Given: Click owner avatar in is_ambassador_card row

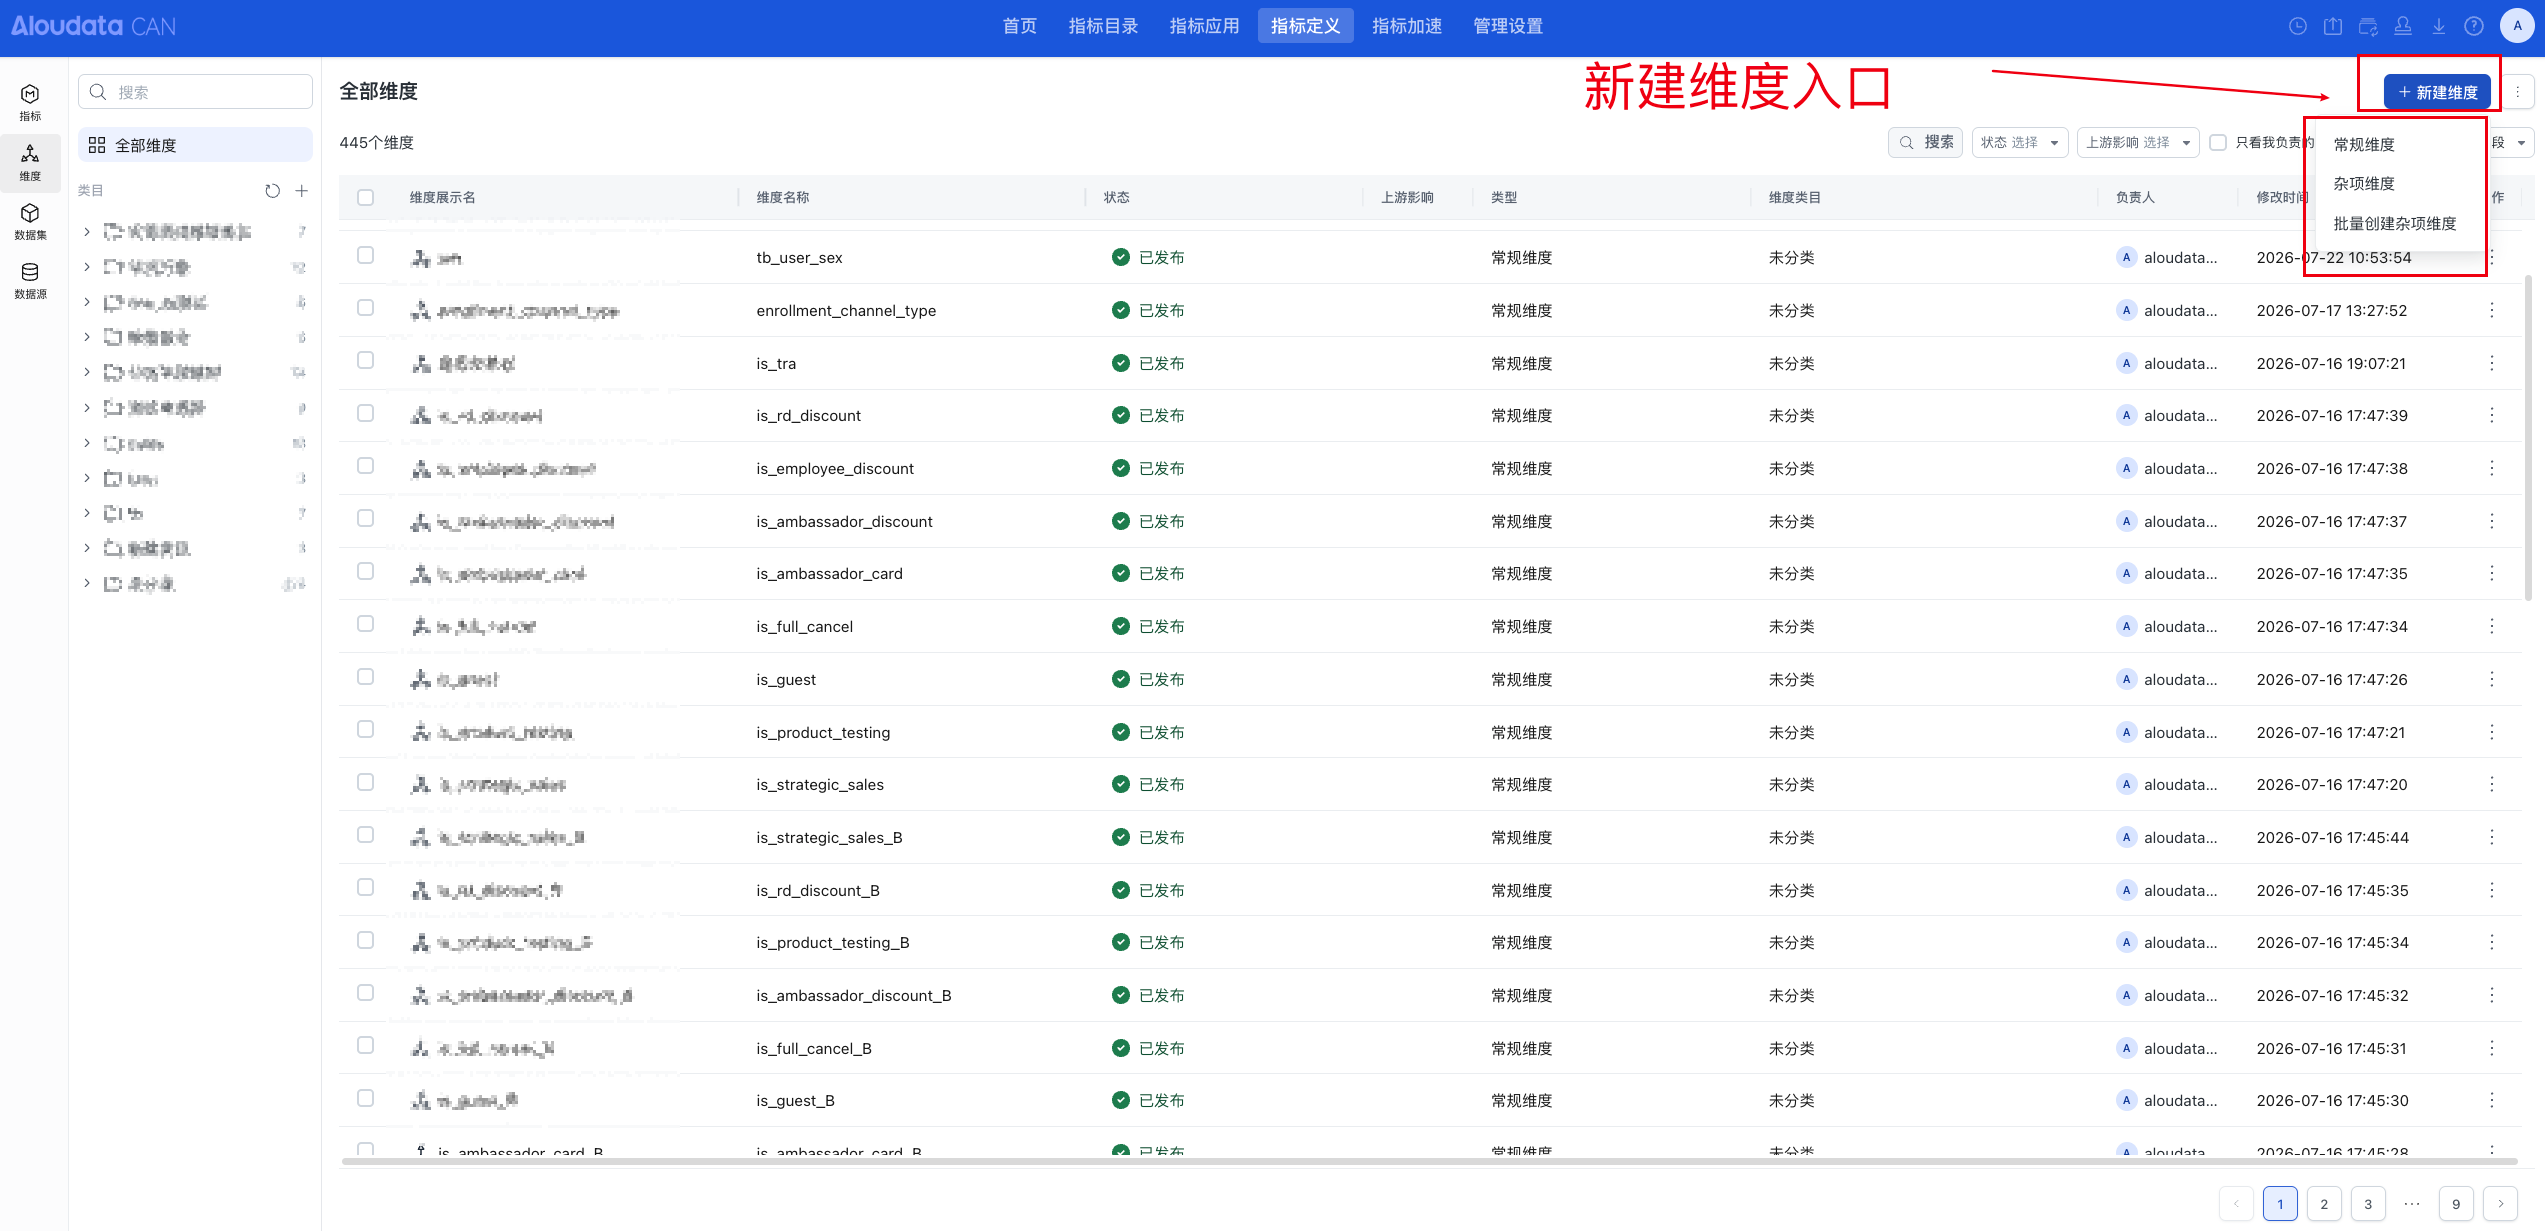Looking at the screenshot, I should (x=2126, y=573).
